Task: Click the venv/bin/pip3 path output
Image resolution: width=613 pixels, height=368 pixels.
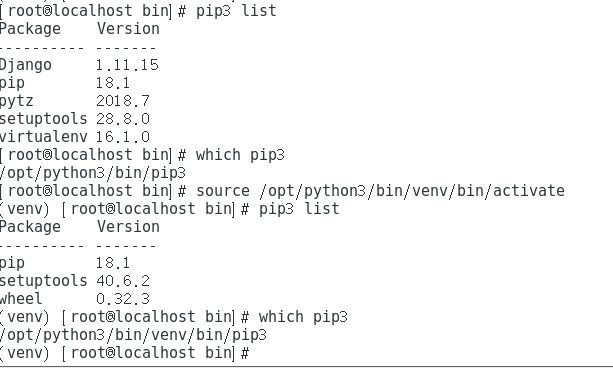Action: (133, 335)
